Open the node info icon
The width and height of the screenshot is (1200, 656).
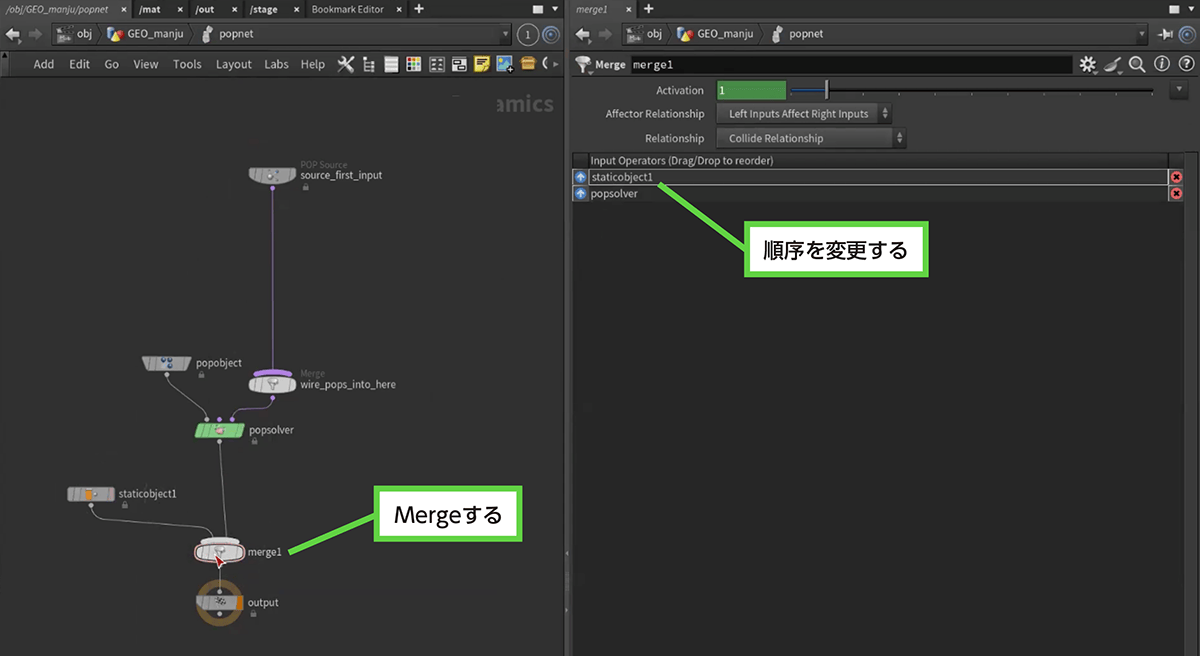point(1161,64)
